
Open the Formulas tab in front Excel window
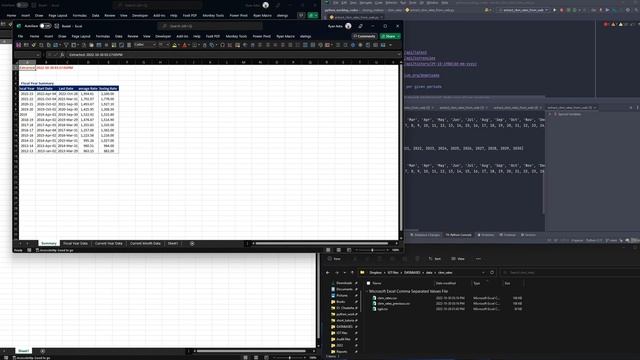tap(102, 36)
